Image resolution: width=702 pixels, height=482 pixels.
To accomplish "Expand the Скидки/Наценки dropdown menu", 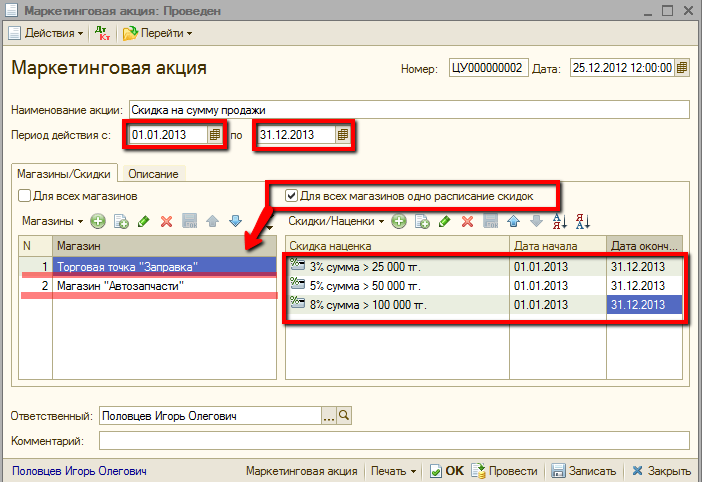I will [x=336, y=220].
